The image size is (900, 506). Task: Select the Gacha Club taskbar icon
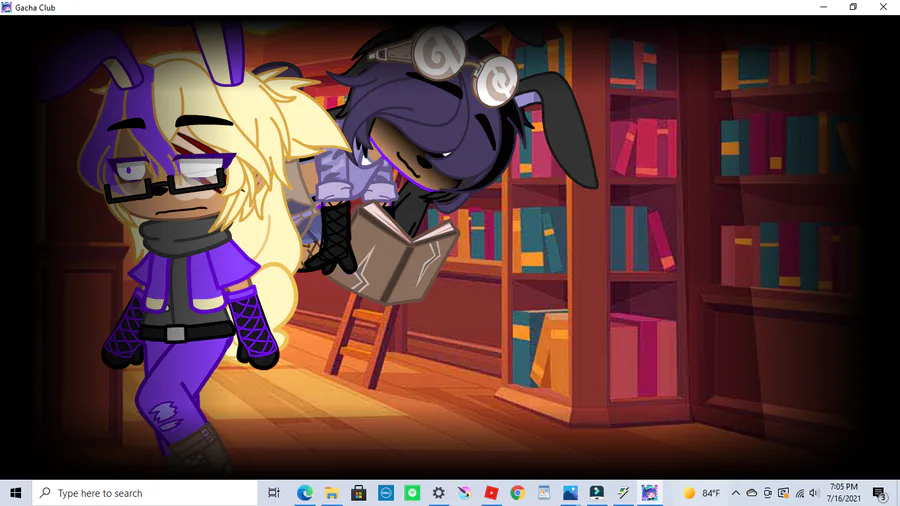650,493
